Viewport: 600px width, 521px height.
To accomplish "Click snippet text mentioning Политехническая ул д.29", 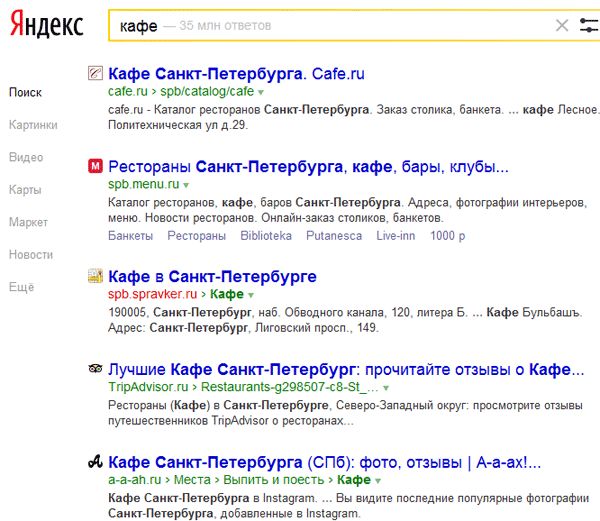I will (x=178, y=125).
